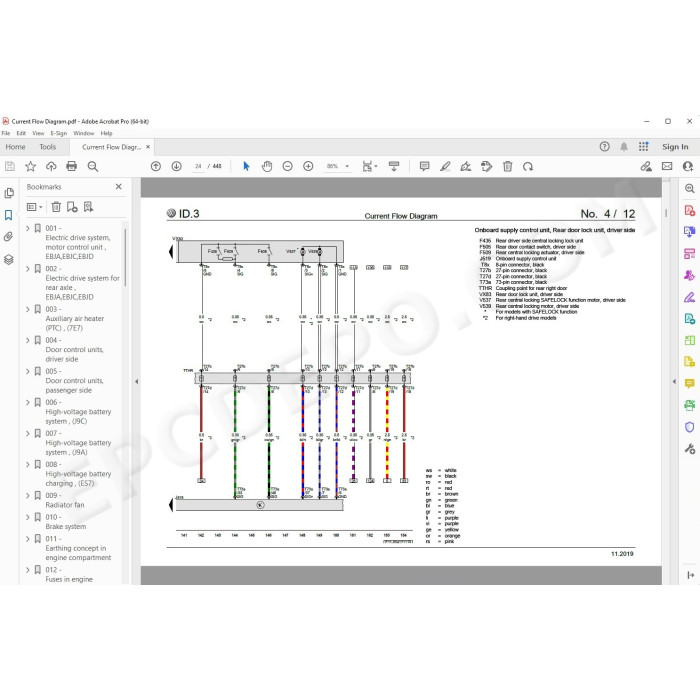700x700 pixels.
Task: Click the Sign In link
Action: pyautogui.click(x=675, y=146)
